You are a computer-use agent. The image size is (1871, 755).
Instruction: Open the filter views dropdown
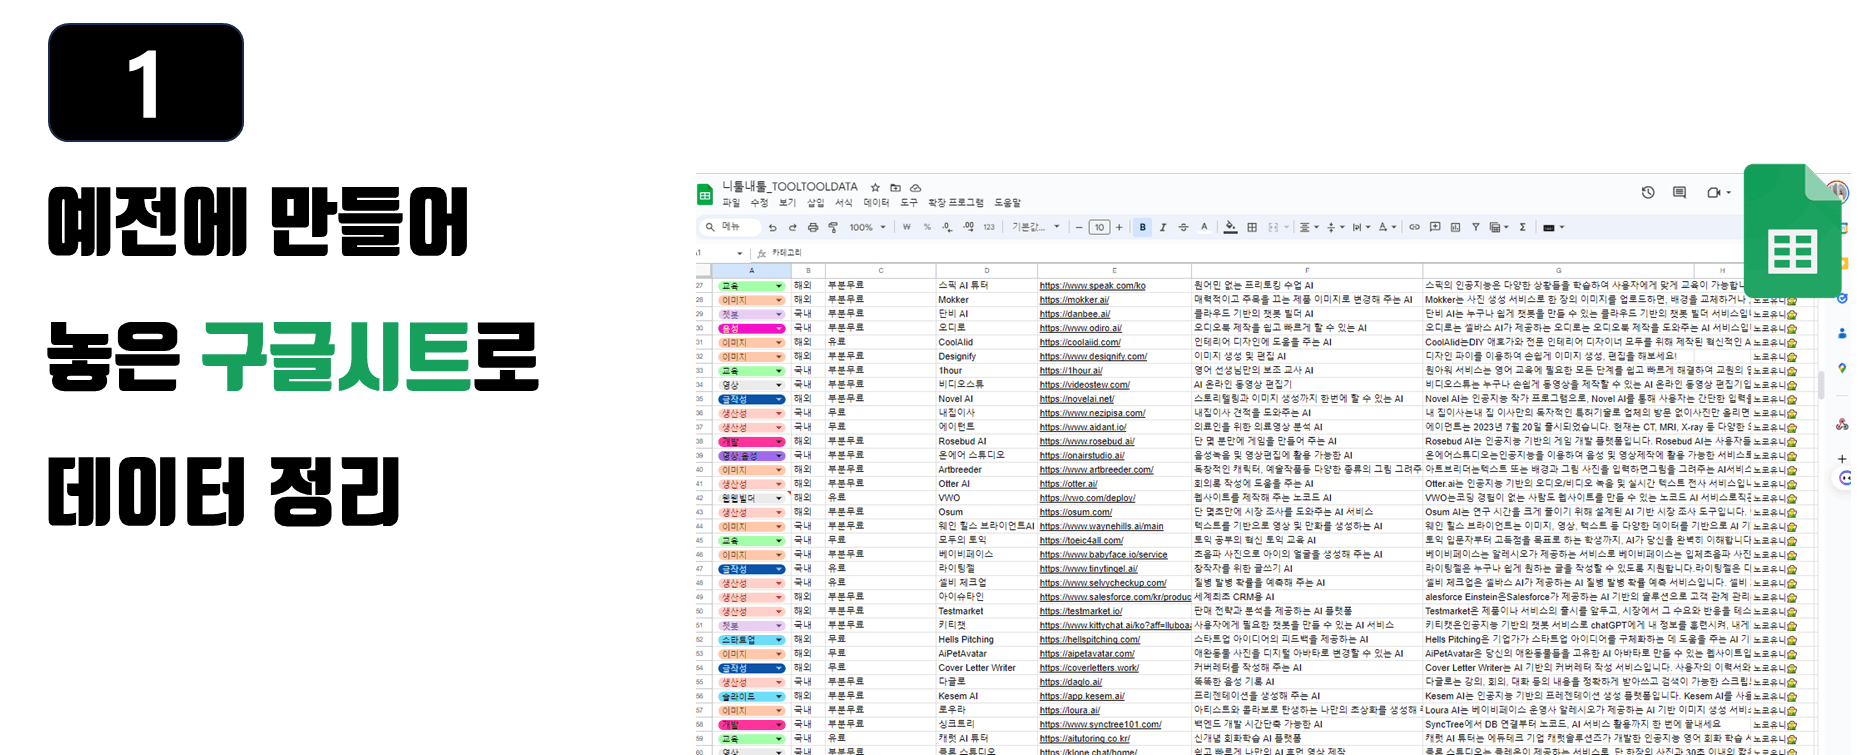point(1498,227)
